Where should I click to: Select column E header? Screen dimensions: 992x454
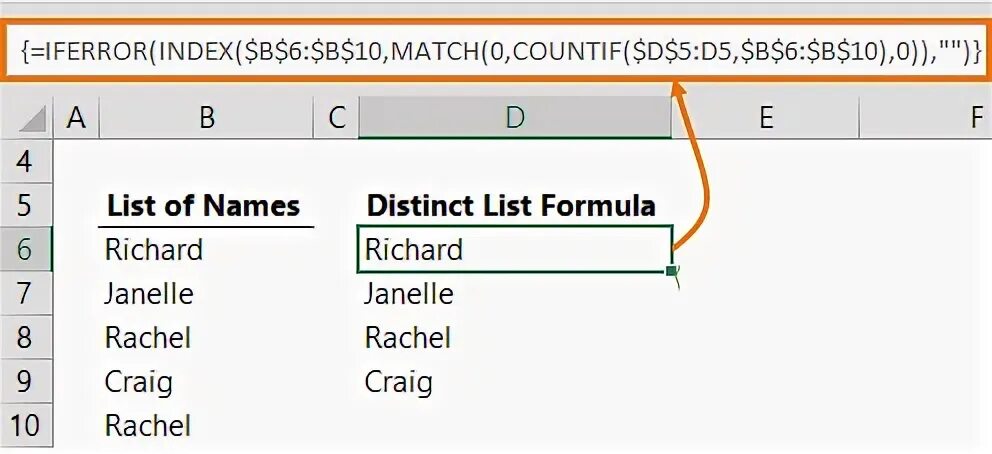tap(765, 119)
